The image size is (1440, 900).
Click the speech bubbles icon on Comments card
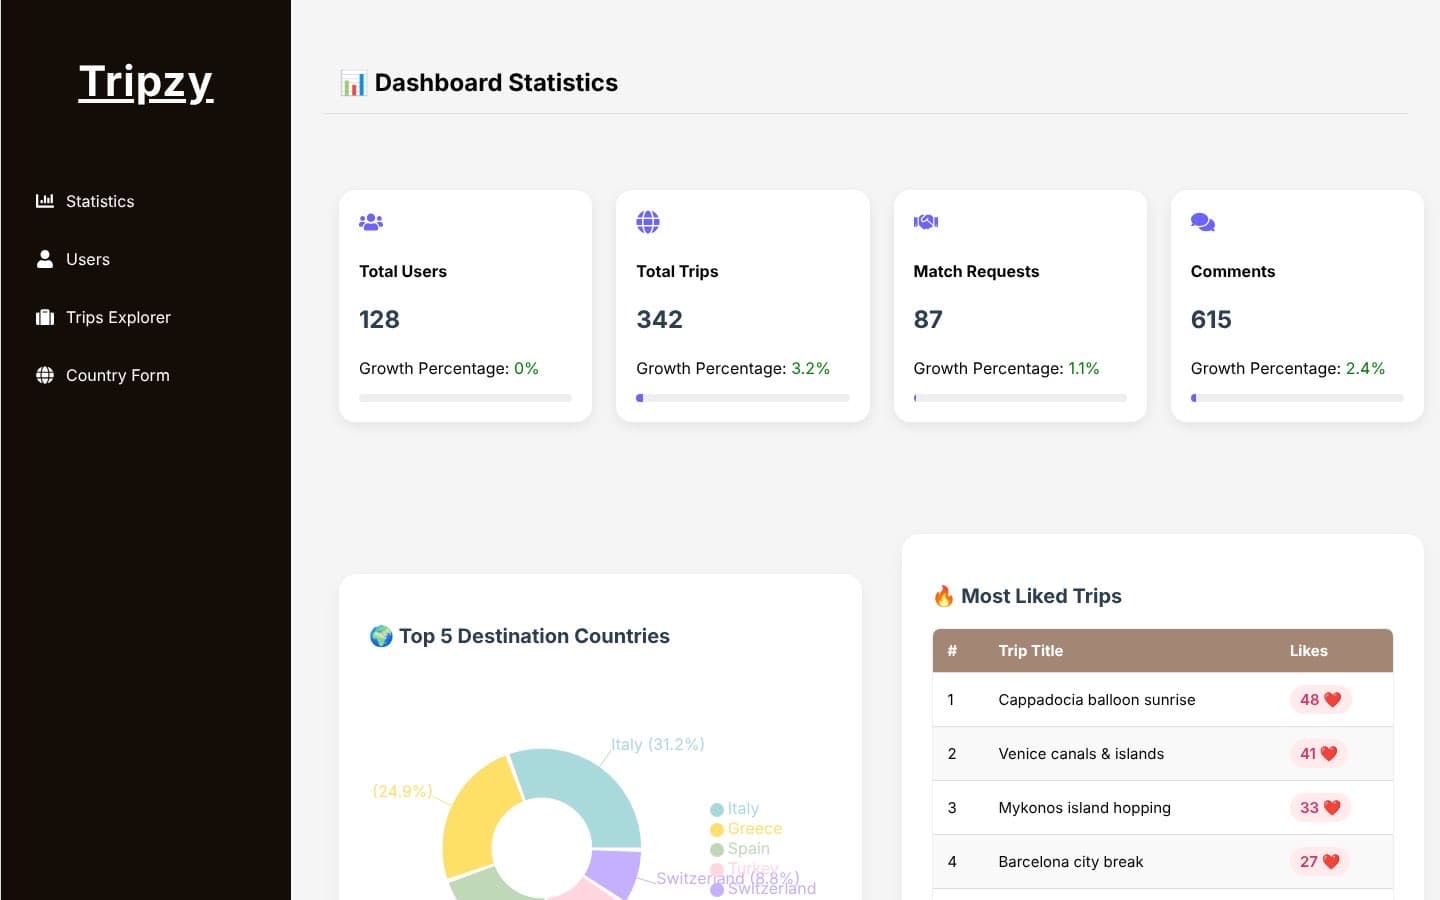(1203, 222)
